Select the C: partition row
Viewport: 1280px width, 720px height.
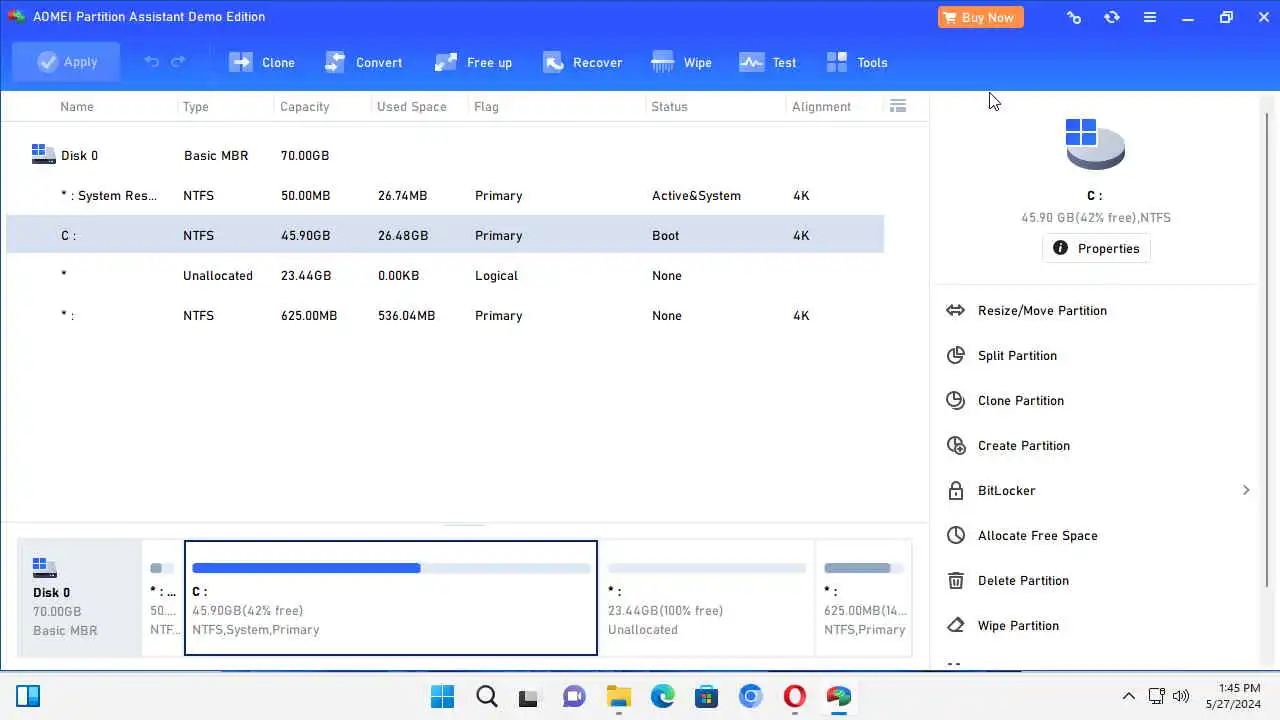click(x=445, y=235)
